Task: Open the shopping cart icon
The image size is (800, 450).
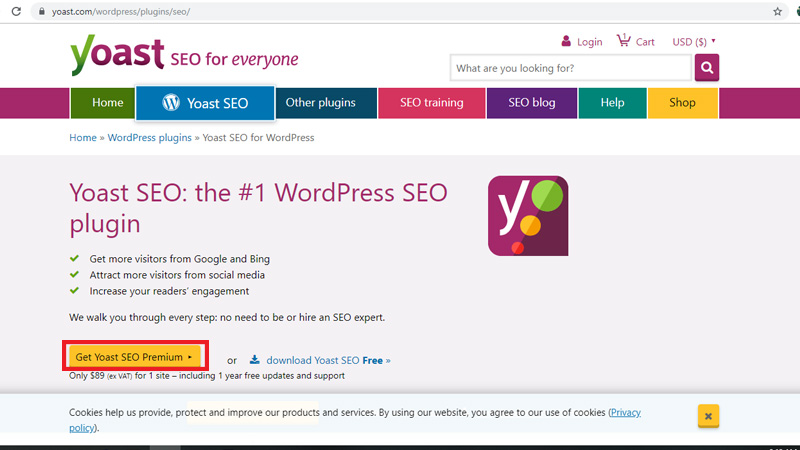Action: 623,40
